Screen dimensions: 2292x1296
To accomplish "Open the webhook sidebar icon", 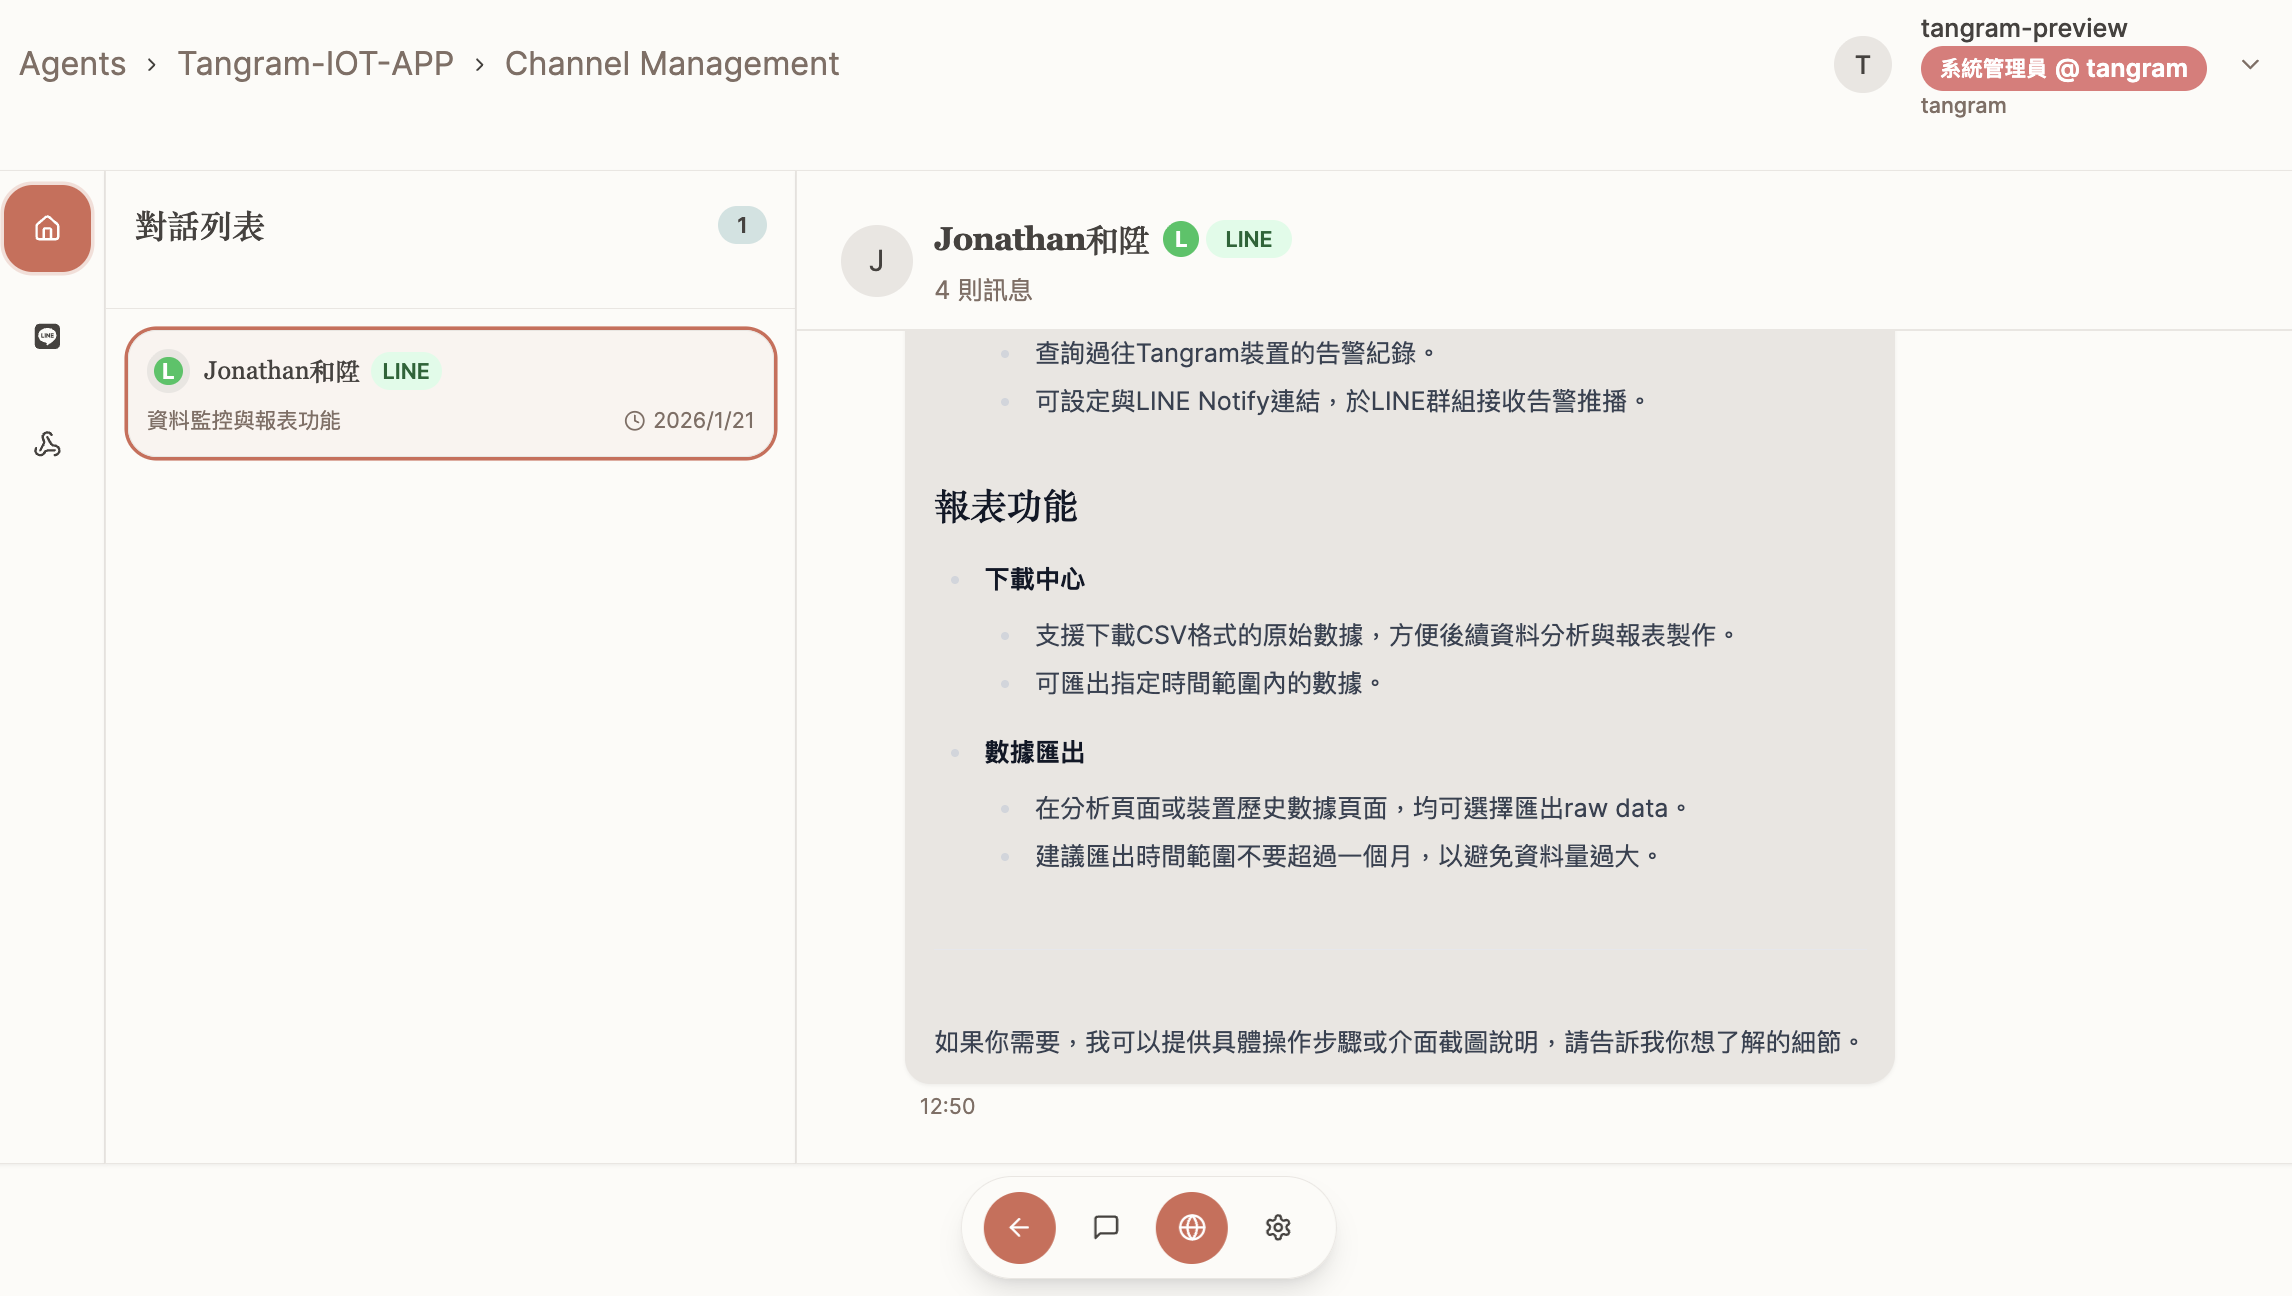I will (x=47, y=444).
